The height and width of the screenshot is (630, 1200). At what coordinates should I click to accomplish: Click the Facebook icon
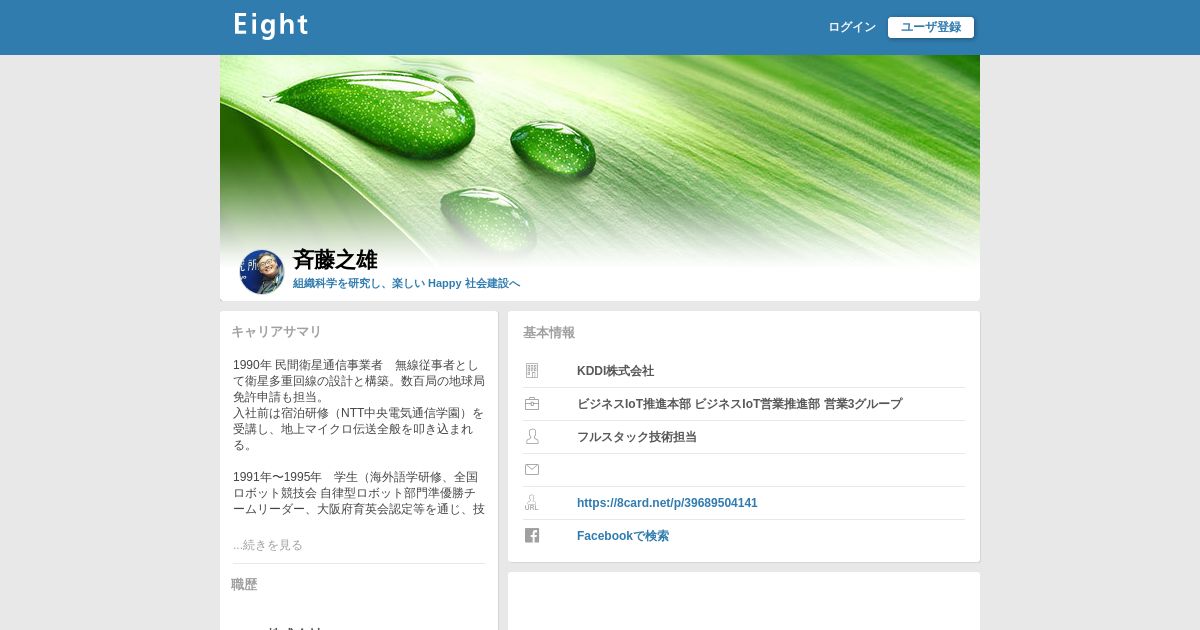point(532,536)
